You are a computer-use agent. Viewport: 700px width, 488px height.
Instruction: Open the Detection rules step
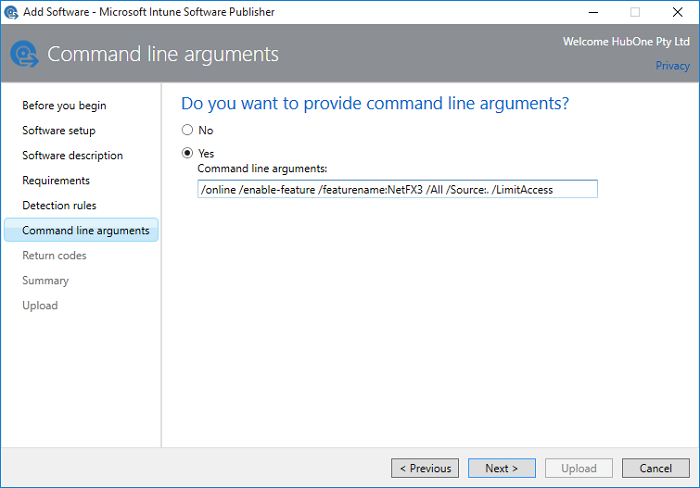point(59,205)
